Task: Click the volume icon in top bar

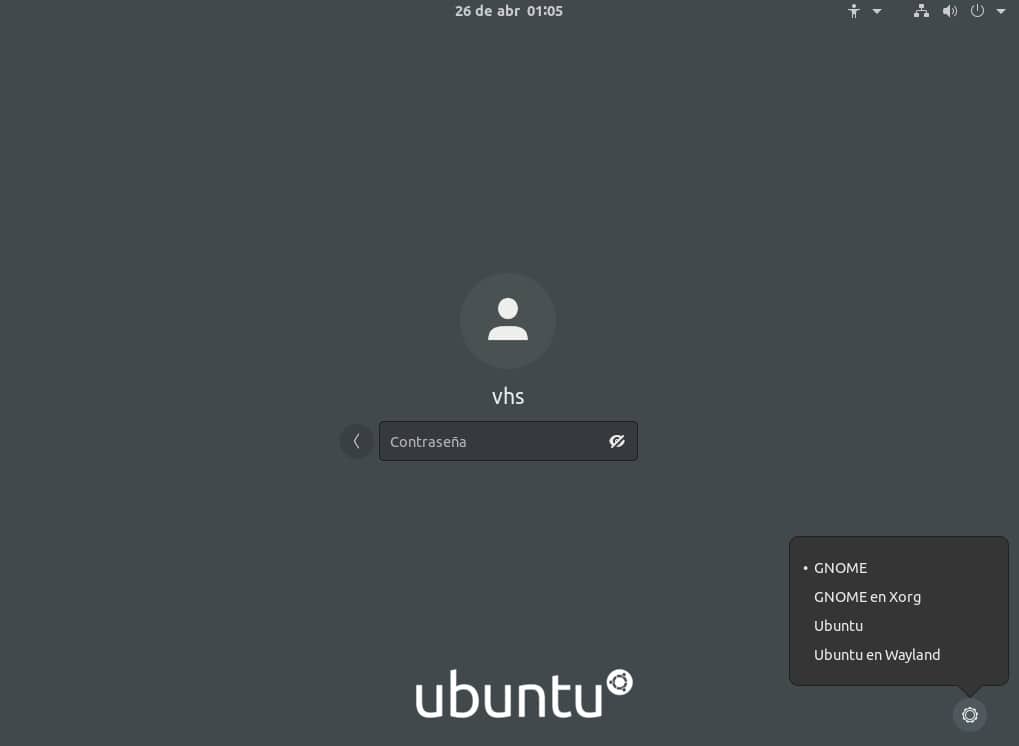Action: [948, 11]
